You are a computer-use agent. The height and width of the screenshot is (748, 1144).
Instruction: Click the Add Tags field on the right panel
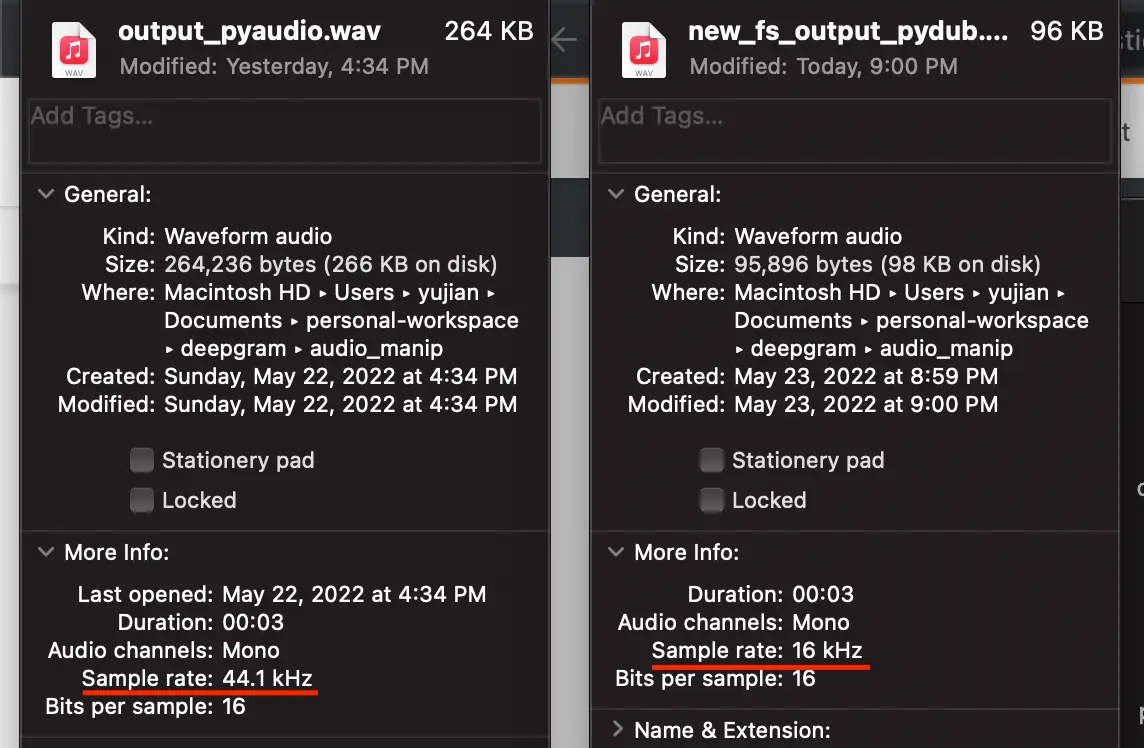tap(854, 130)
